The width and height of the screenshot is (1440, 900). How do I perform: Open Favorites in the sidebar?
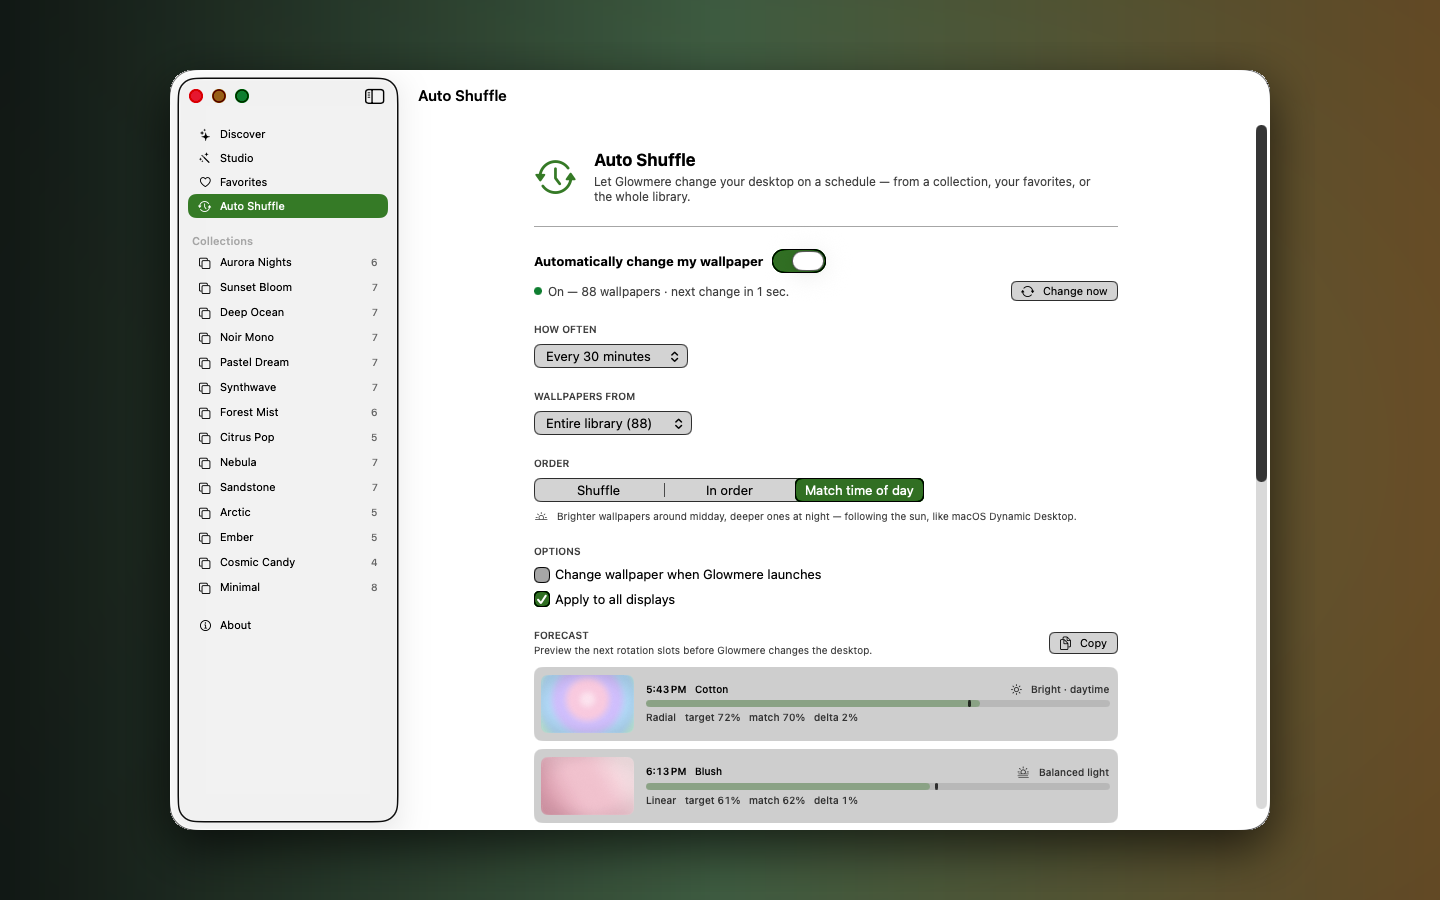288,182
